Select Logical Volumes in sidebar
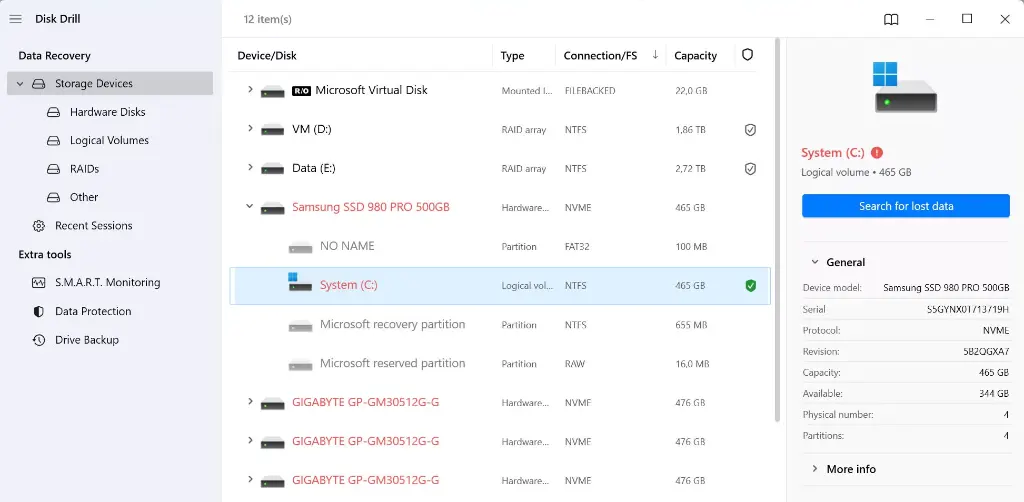Image resolution: width=1024 pixels, height=502 pixels. (109, 141)
